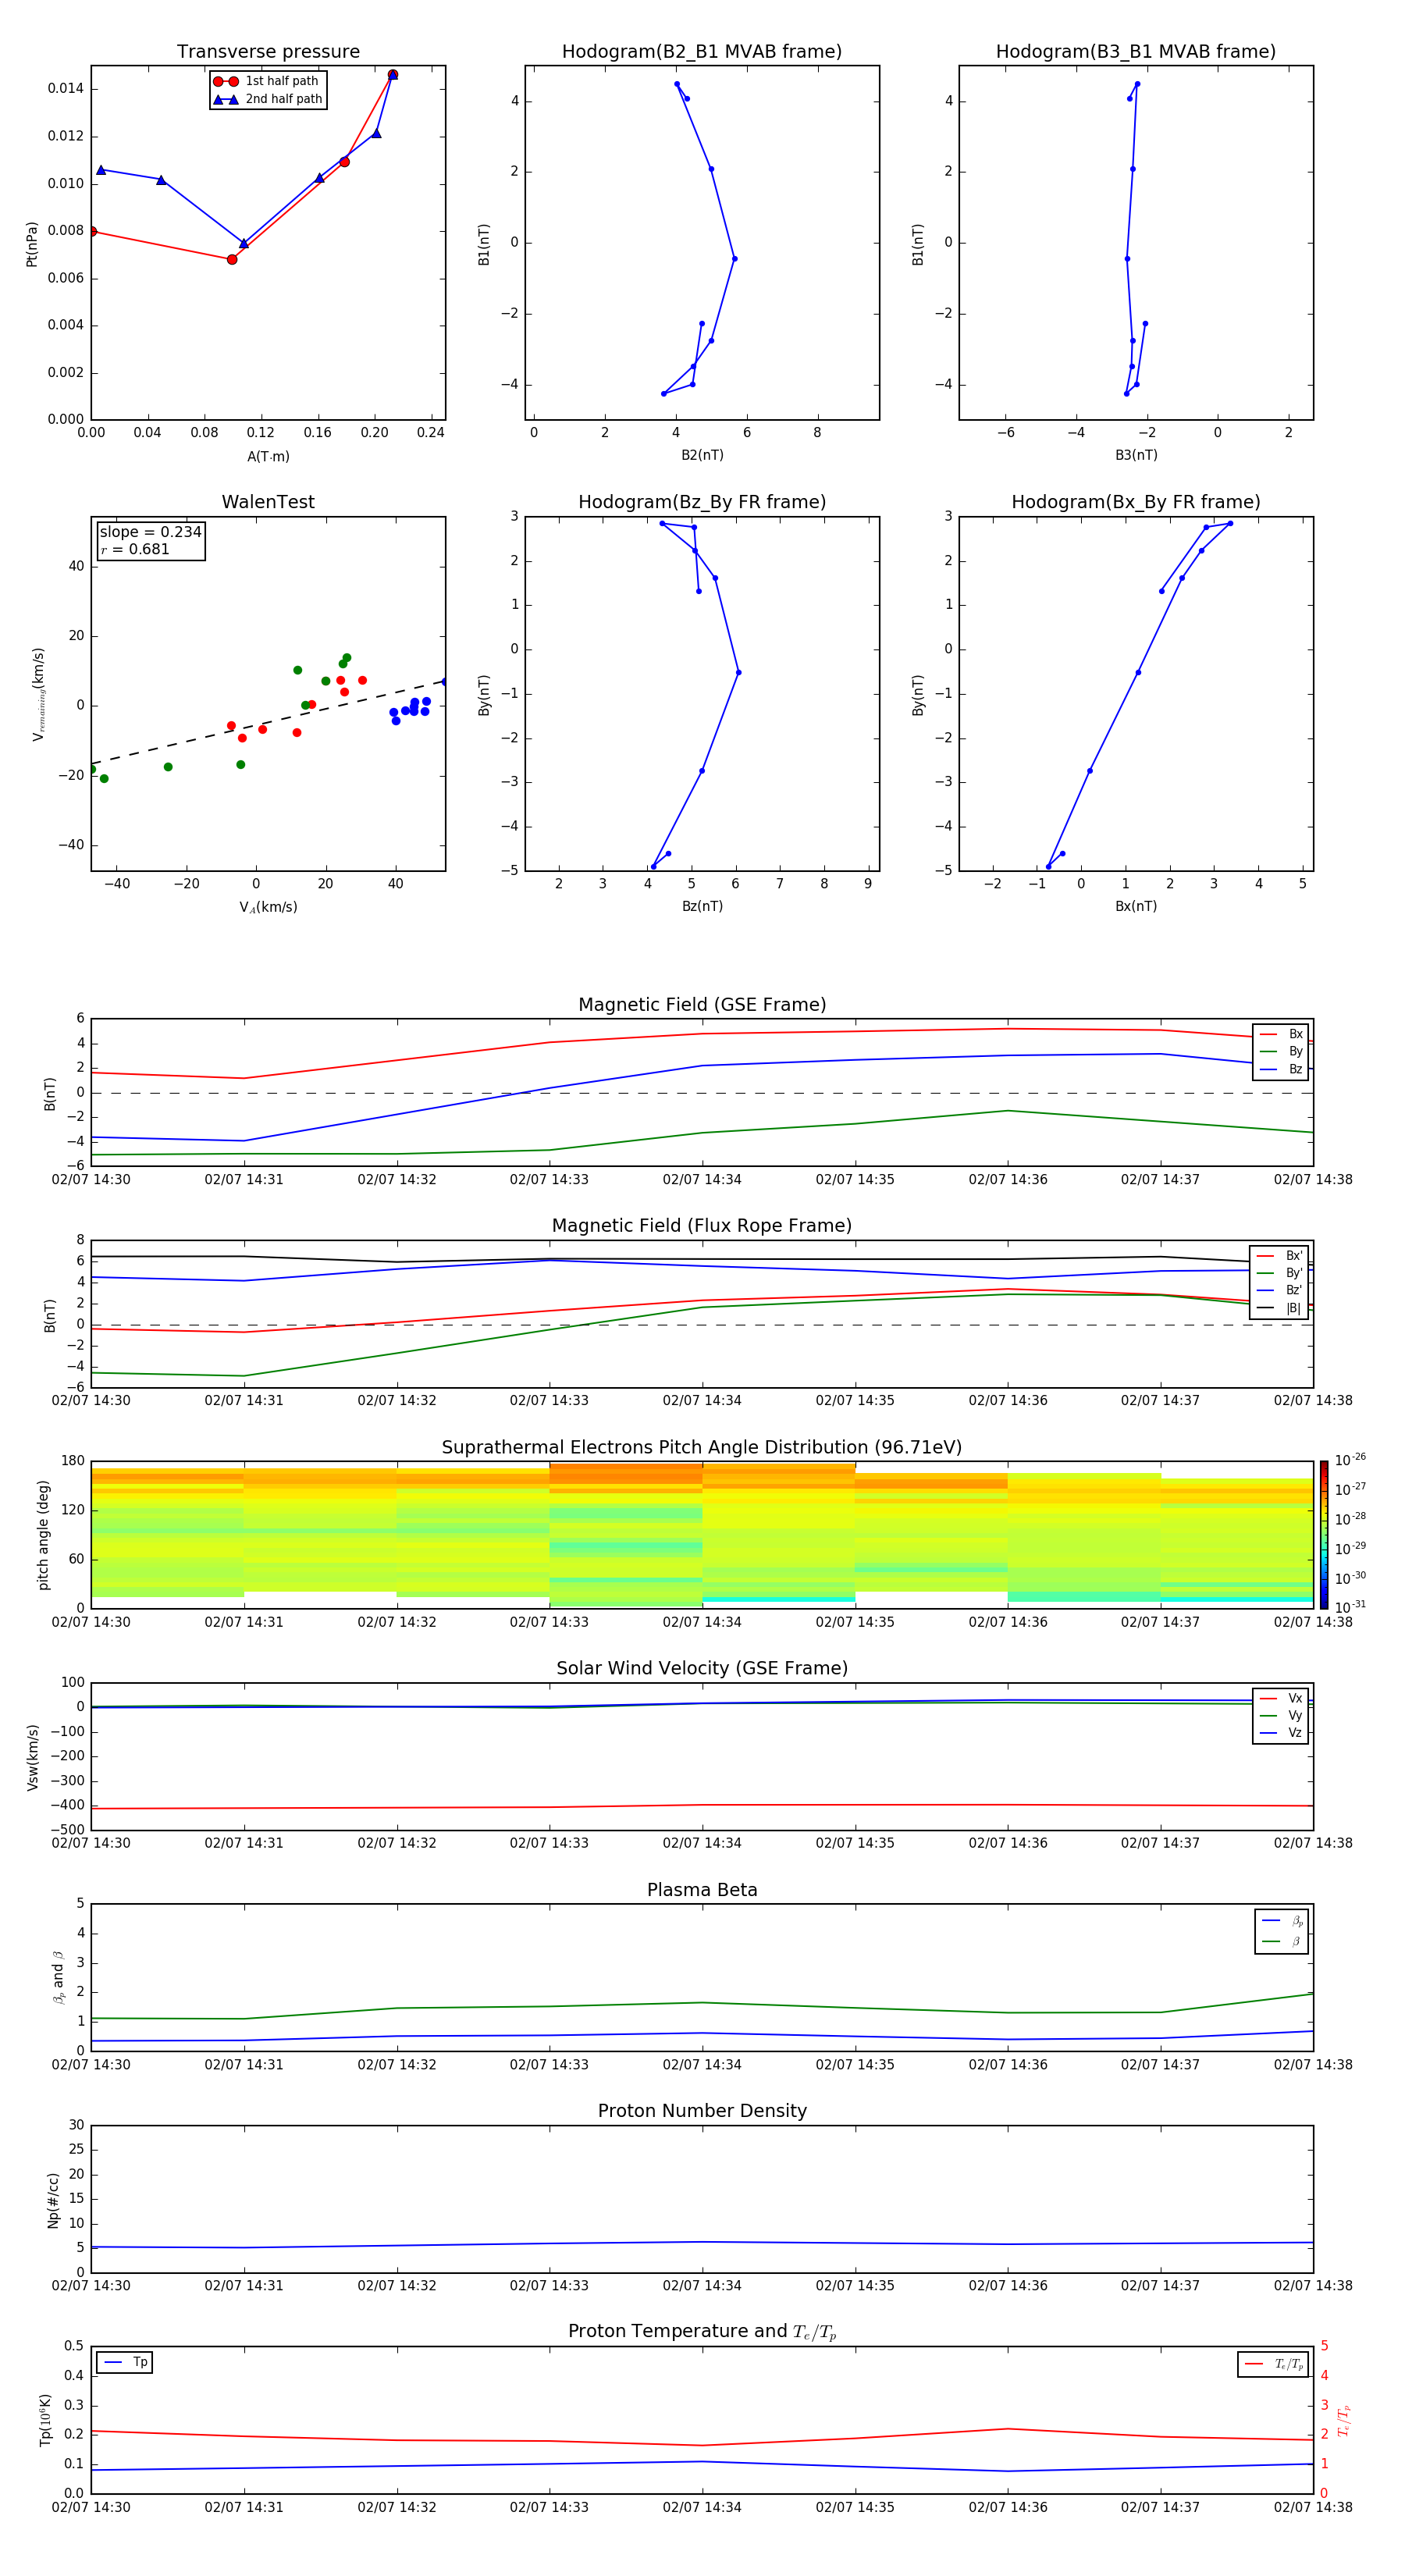Screen dimensions: 1405x2576
Task: Click the 'Hodogram(B2_B1 MVAB frame)' title
Action: [702, 52]
